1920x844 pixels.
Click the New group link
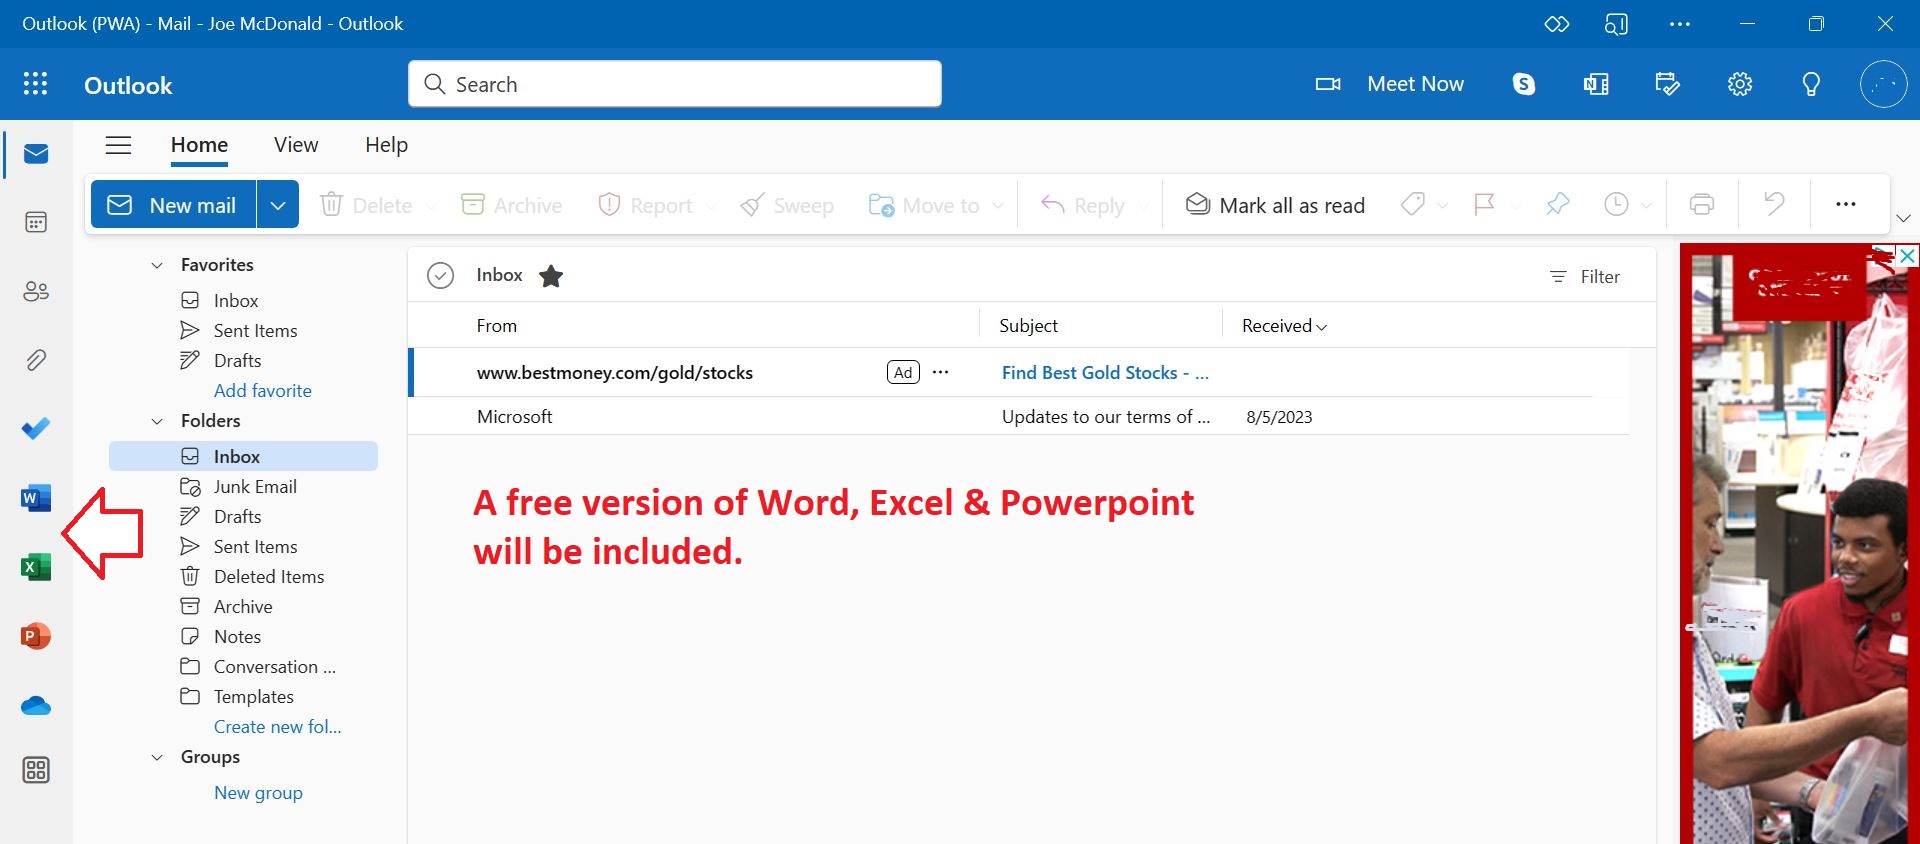(x=258, y=793)
